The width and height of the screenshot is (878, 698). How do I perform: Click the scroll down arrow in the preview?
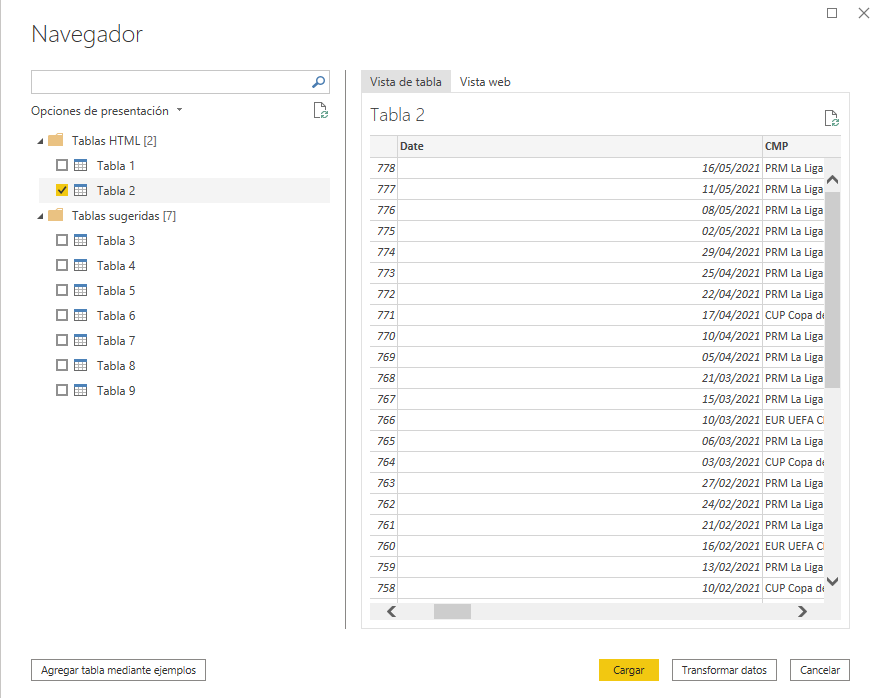tap(833, 581)
